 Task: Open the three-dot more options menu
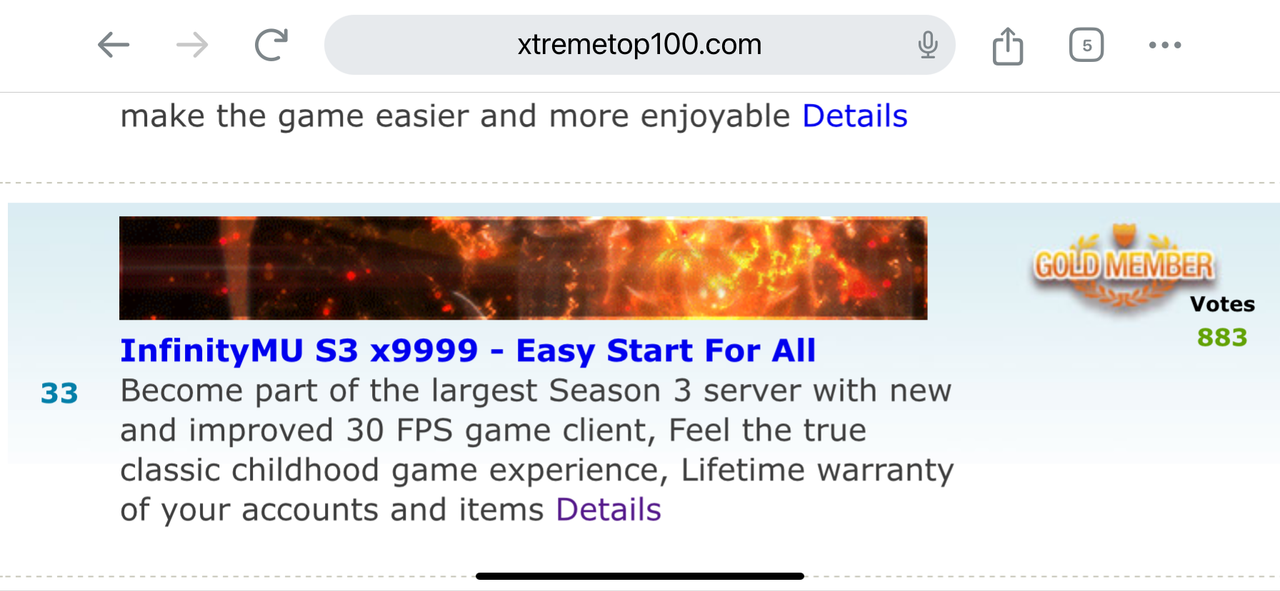click(1165, 45)
